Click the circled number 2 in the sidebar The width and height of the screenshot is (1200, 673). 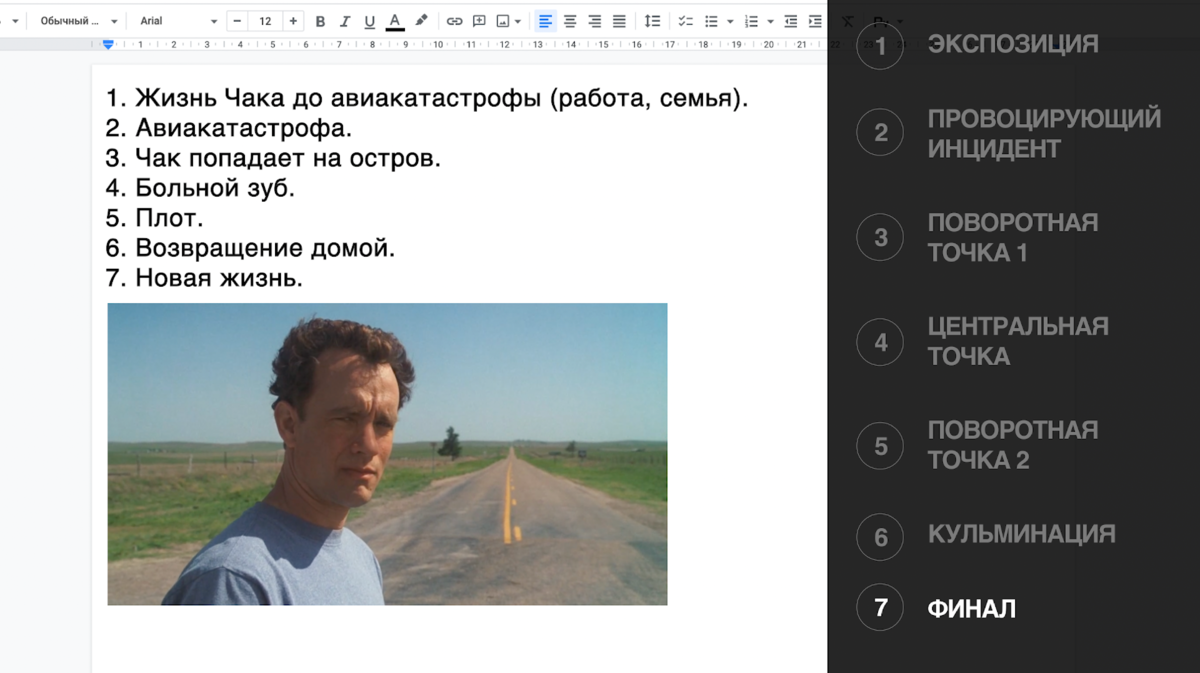pyautogui.click(x=880, y=133)
